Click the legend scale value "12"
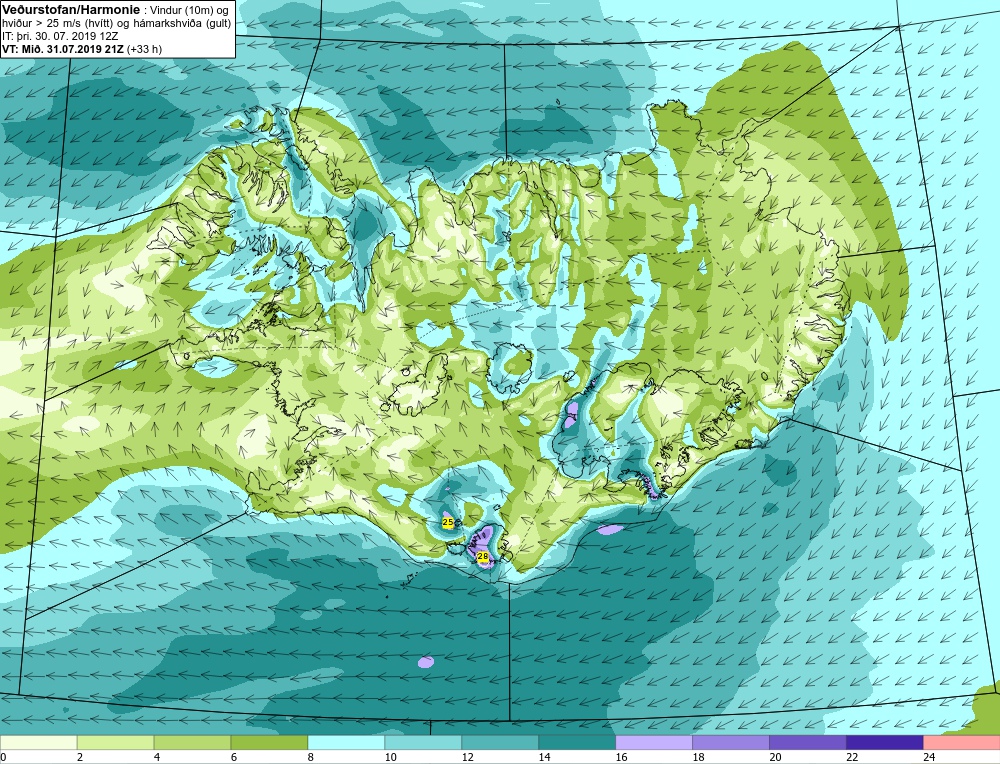The image size is (1000, 764). [x=467, y=757]
